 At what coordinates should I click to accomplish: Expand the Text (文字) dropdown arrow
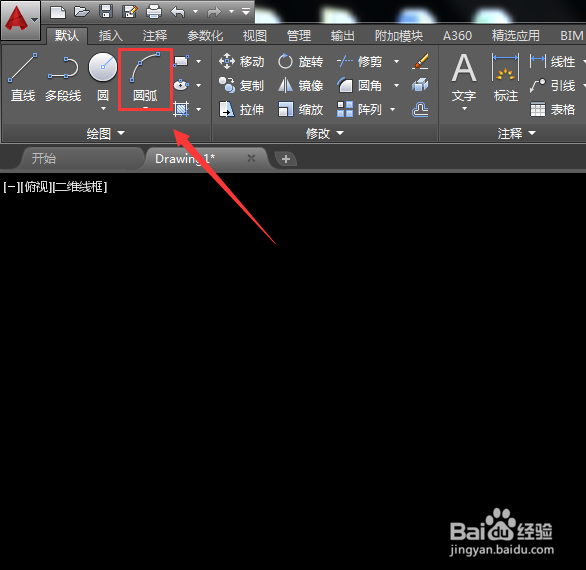click(464, 109)
